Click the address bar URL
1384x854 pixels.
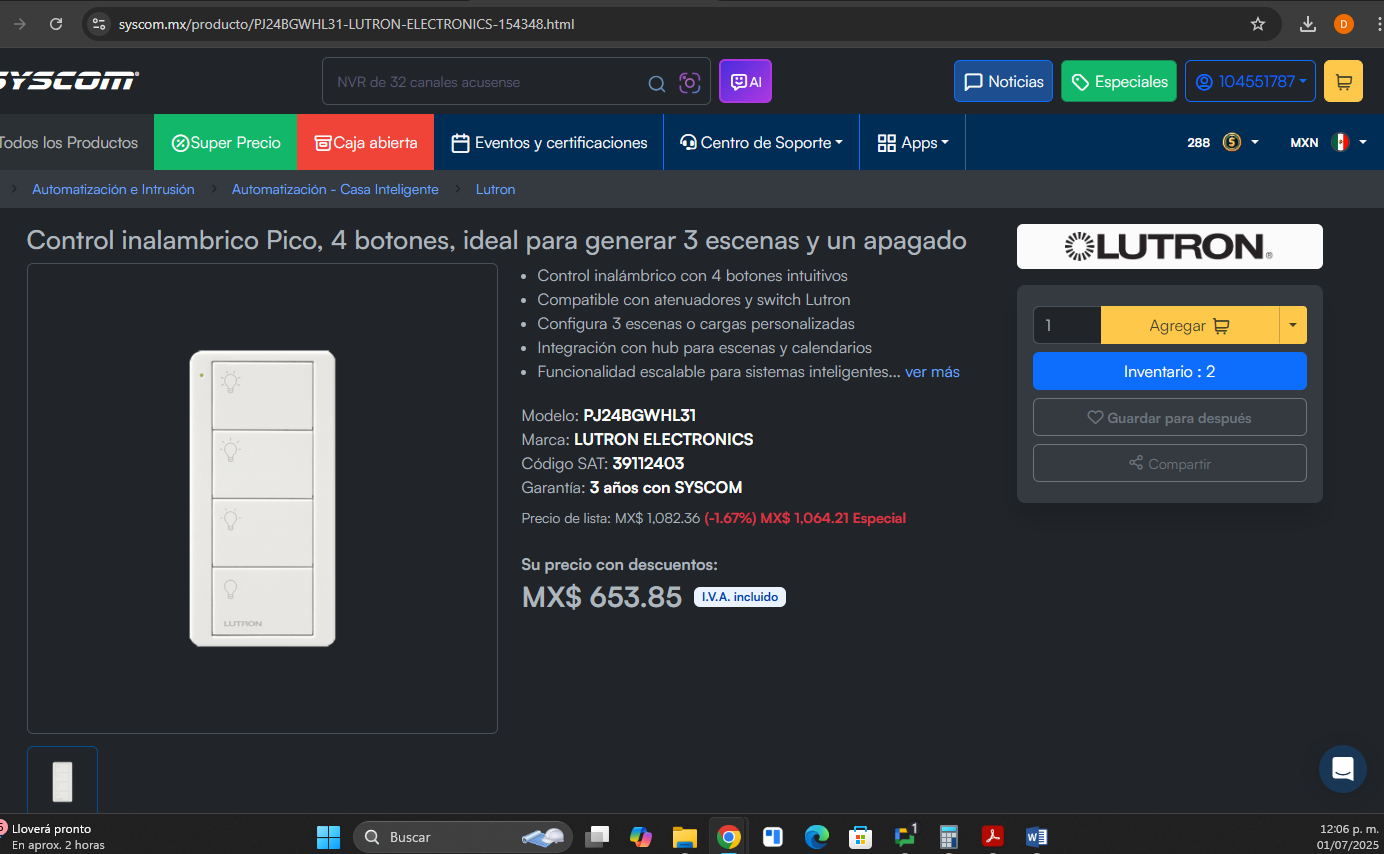346,24
